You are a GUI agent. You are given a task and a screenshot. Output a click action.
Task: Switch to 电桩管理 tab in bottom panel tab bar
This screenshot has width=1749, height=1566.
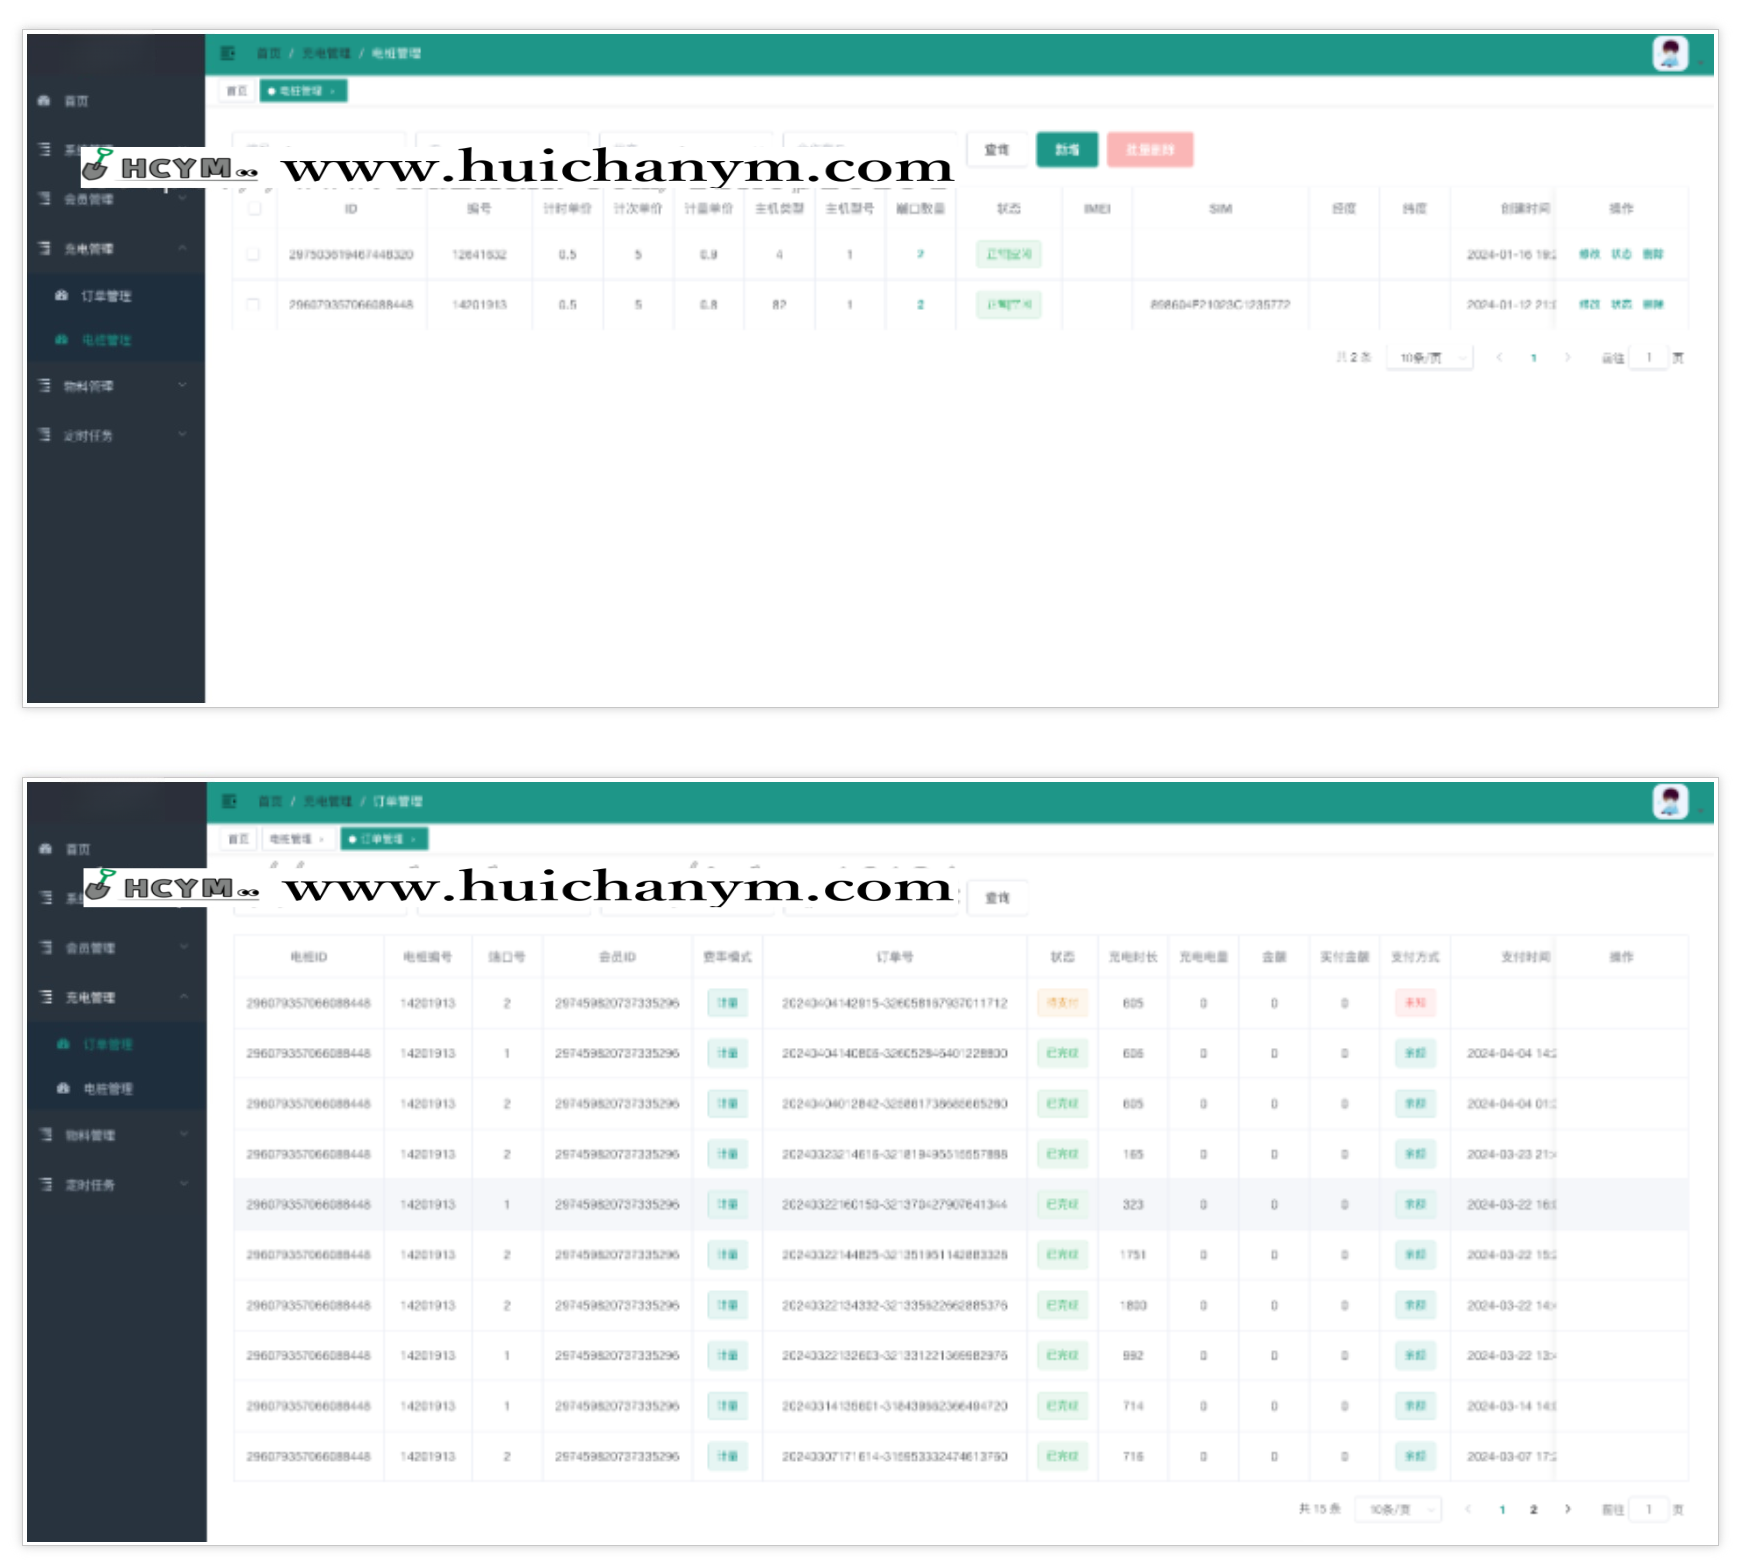(x=296, y=839)
